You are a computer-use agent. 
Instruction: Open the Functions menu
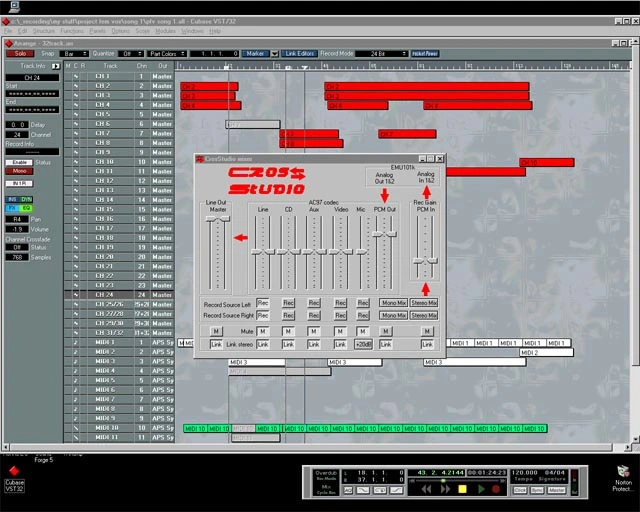point(72,31)
